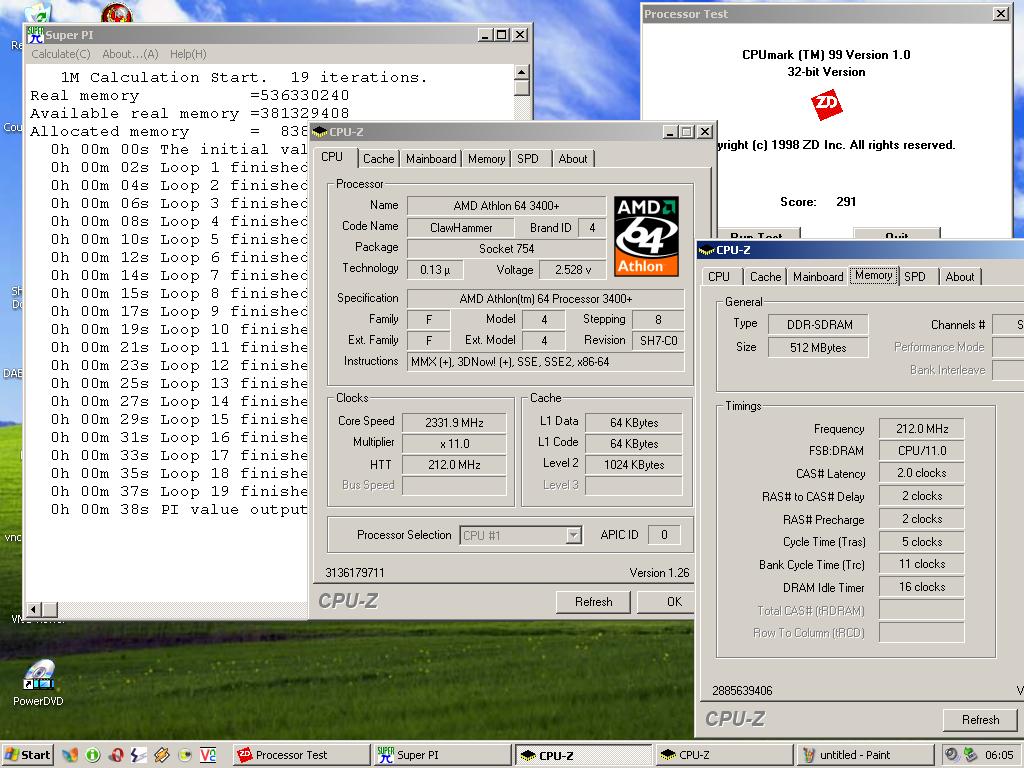Open Calculate(C) menu in Super PI

point(61,54)
